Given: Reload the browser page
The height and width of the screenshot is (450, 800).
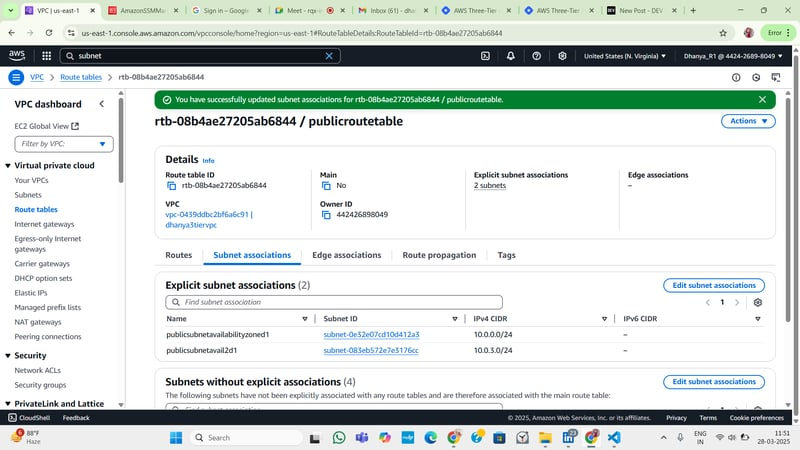Looking at the screenshot, I should pyautogui.click(x=48, y=33).
